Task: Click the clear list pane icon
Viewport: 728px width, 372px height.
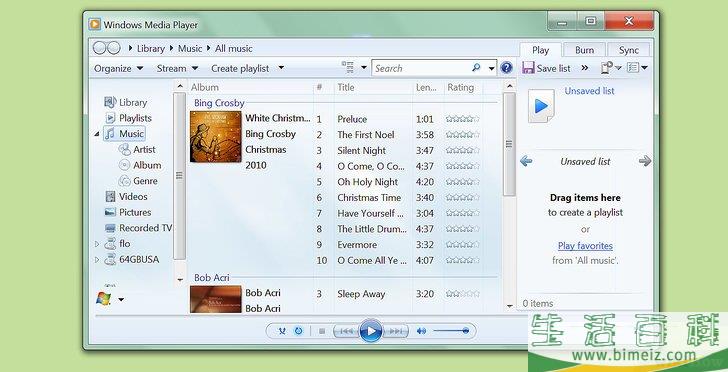Action: [x=606, y=68]
